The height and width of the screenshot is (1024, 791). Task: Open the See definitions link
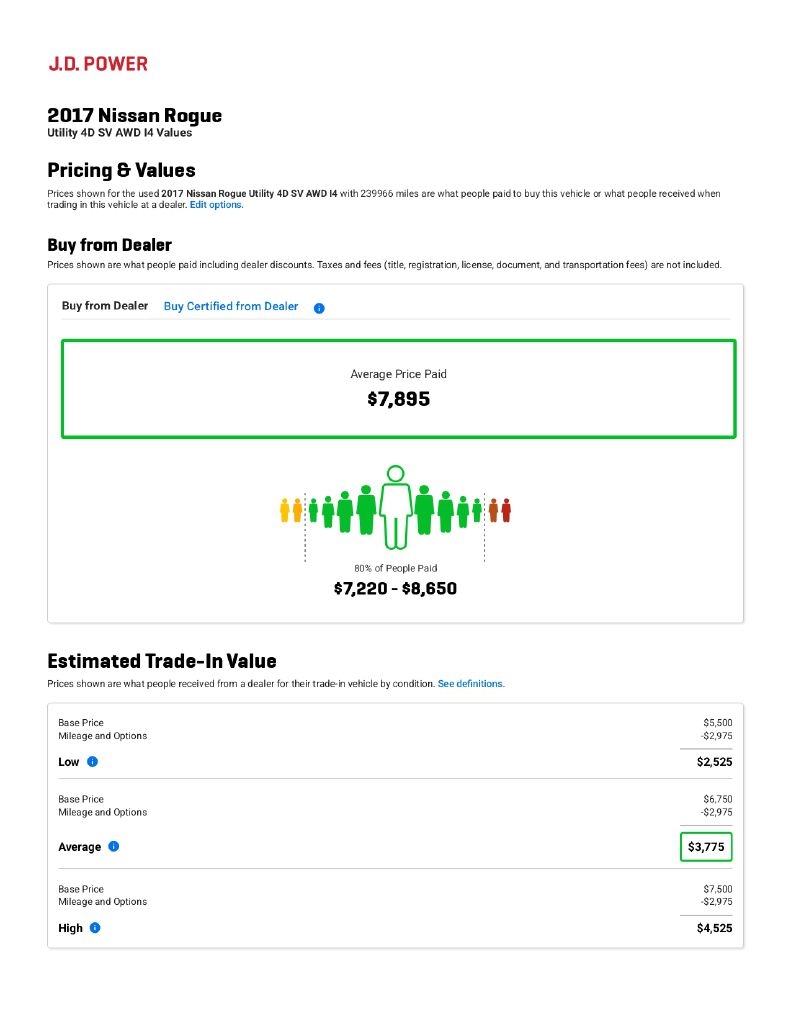(x=471, y=684)
